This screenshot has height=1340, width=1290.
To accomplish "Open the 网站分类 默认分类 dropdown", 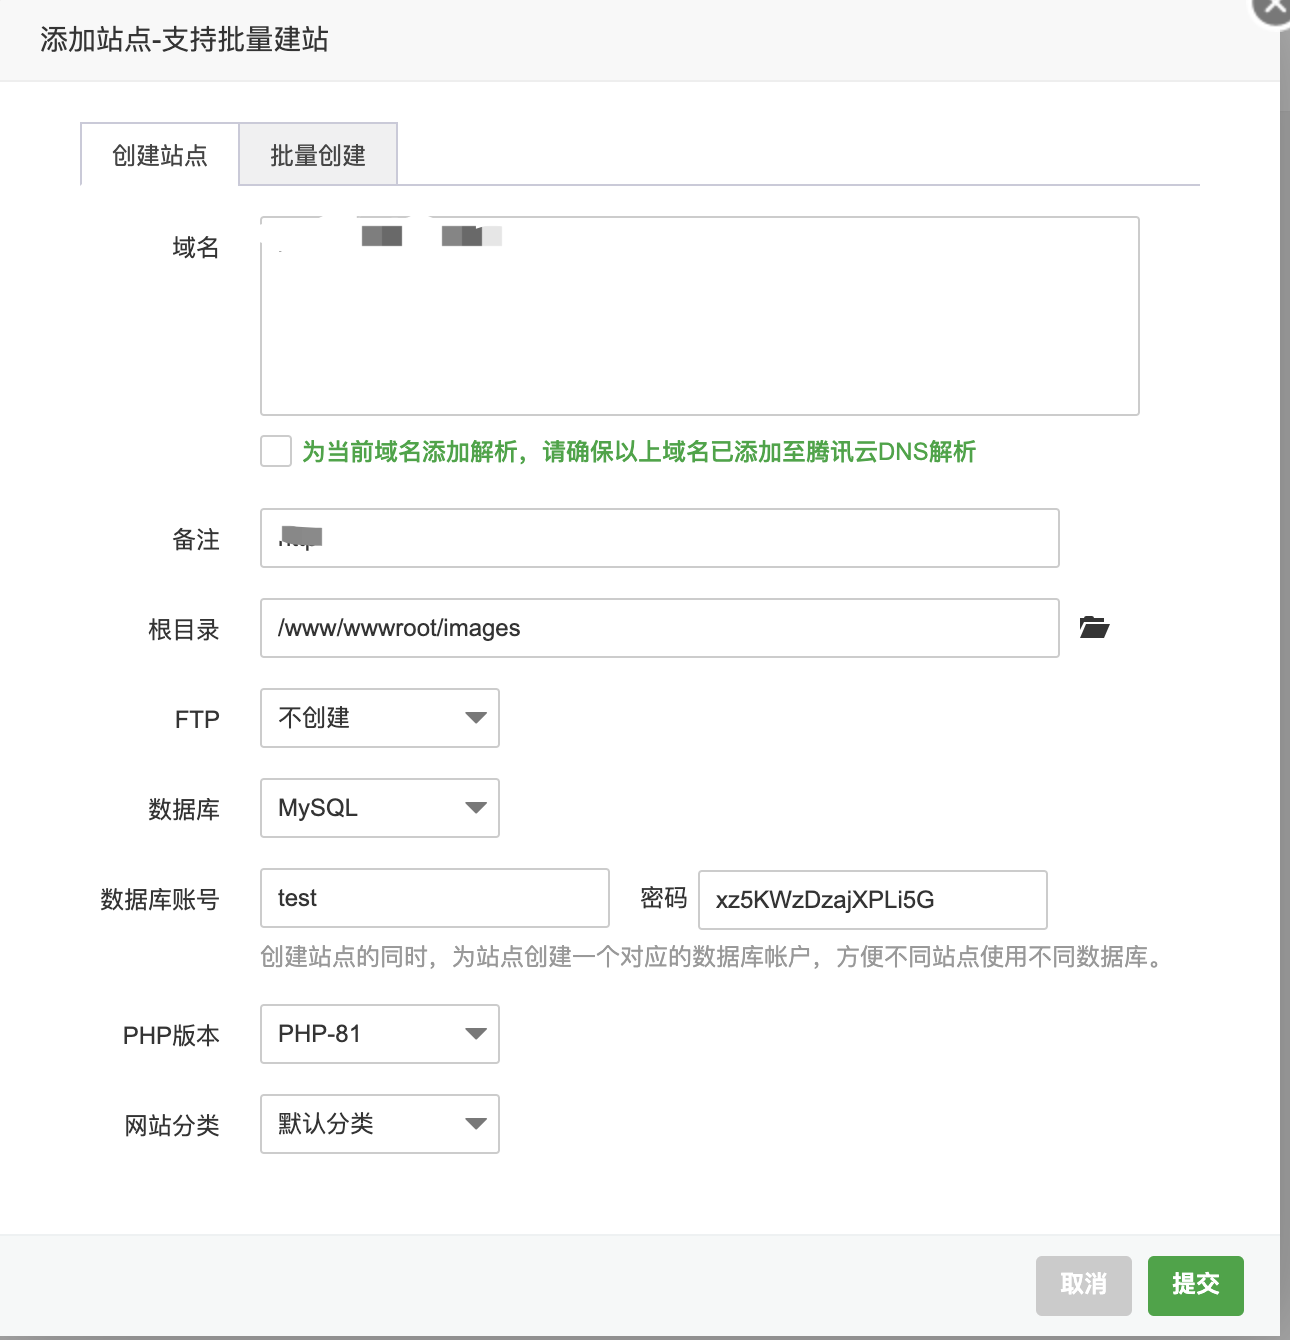I will point(380,1124).
